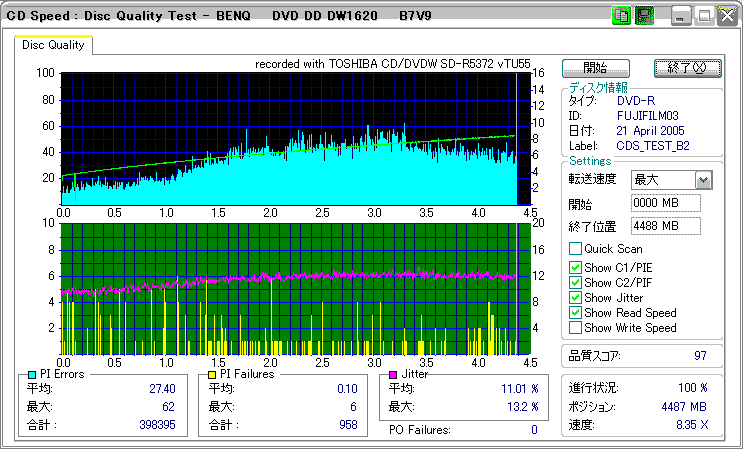The width and height of the screenshot is (743, 449).
Task: Minimize the CD Speed window
Action: 682,16
